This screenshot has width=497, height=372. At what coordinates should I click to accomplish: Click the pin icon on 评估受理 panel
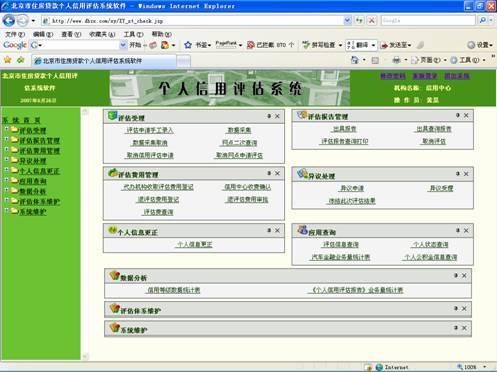[x=269, y=116]
